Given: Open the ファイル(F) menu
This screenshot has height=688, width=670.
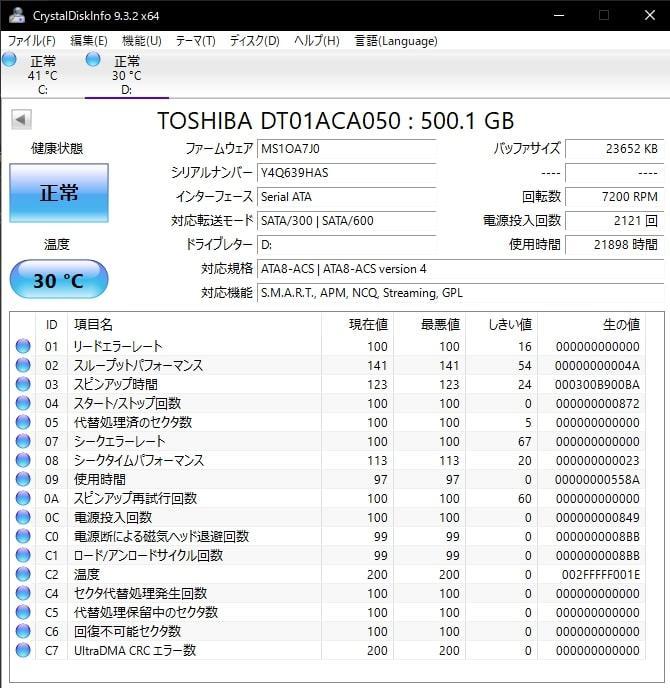Looking at the screenshot, I should tap(32, 41).
